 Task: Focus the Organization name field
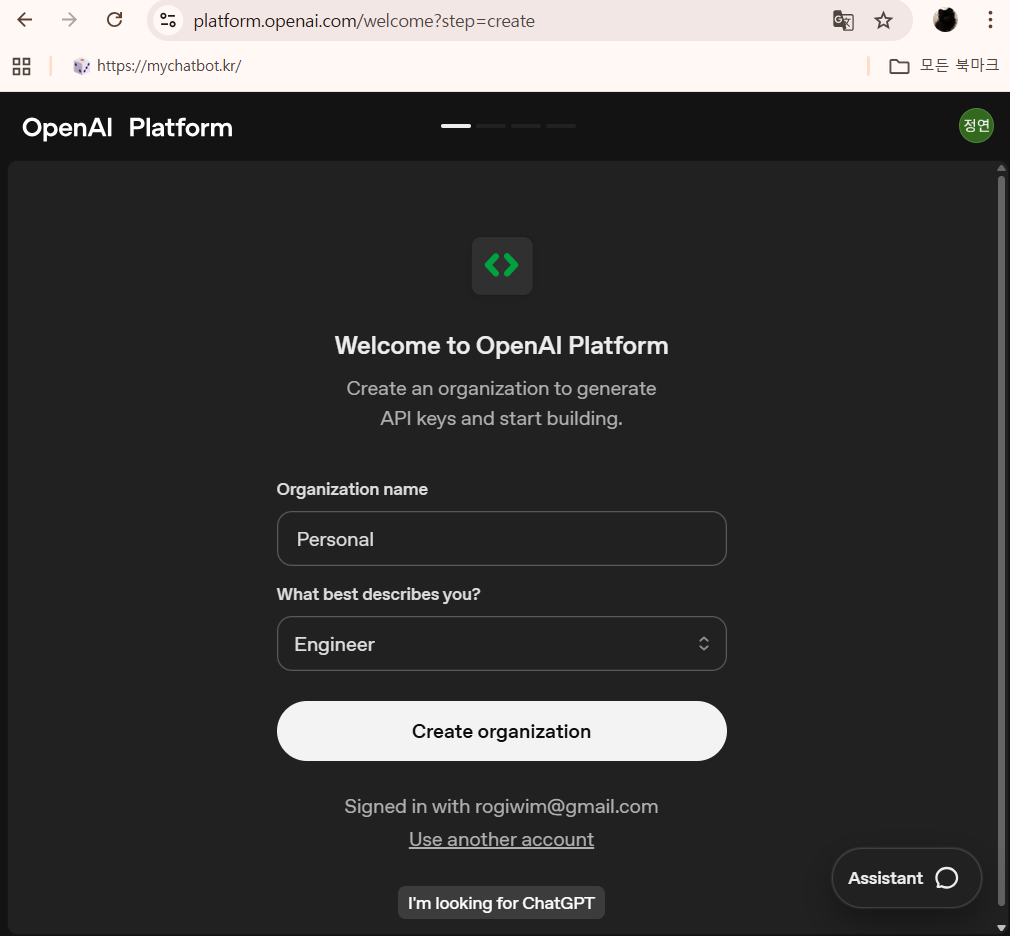click(502, 539)
